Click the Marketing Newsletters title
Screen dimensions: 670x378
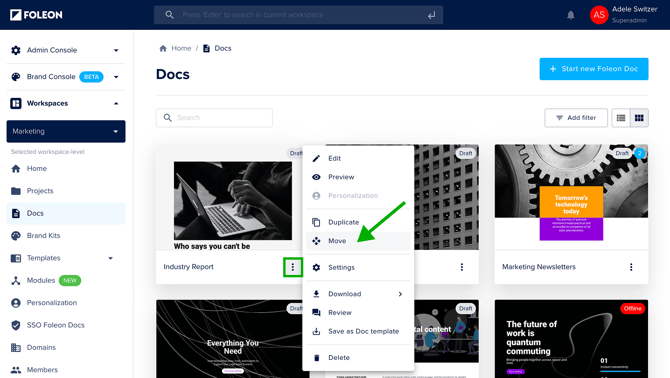[x=539, y=267]
